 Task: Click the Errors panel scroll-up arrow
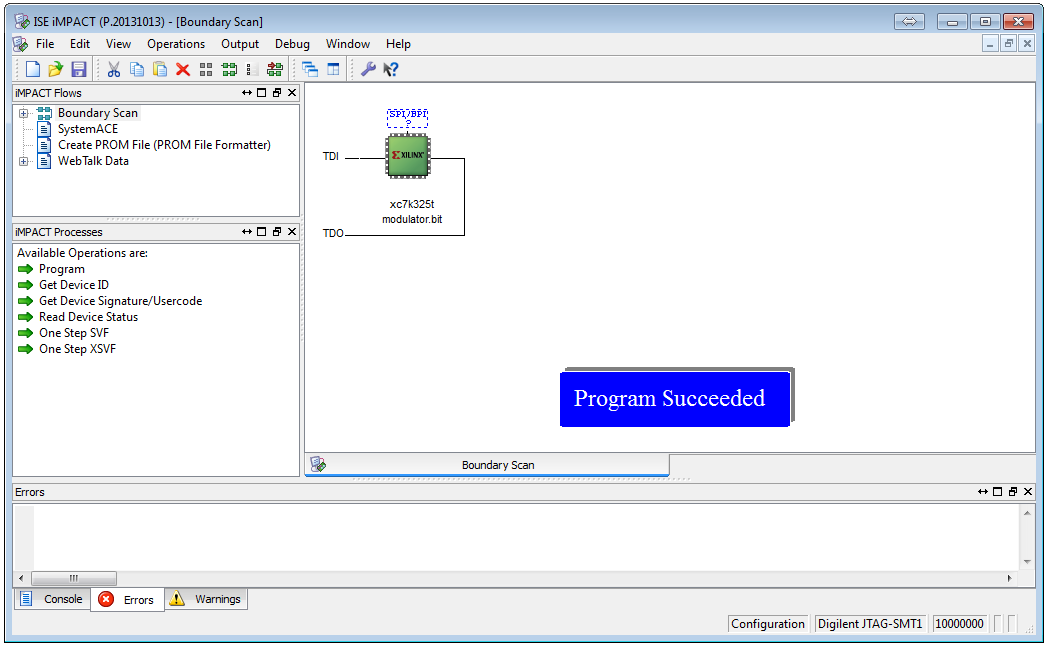click(x=1027, y=513)
